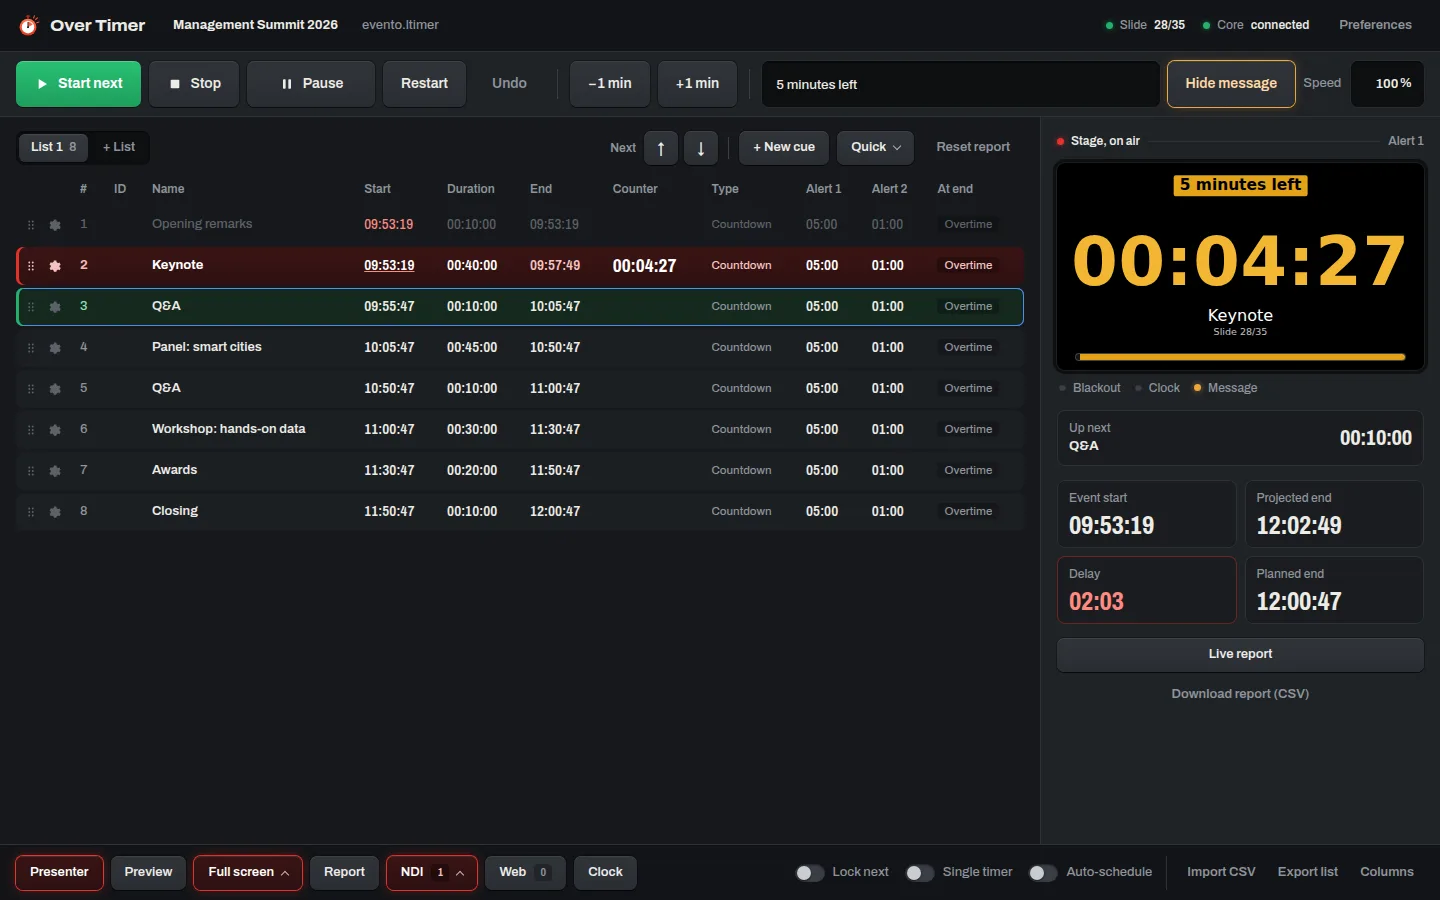Change At end mode for Keynote
This screenshot has width=1440, height=900.
coord(968,266)
